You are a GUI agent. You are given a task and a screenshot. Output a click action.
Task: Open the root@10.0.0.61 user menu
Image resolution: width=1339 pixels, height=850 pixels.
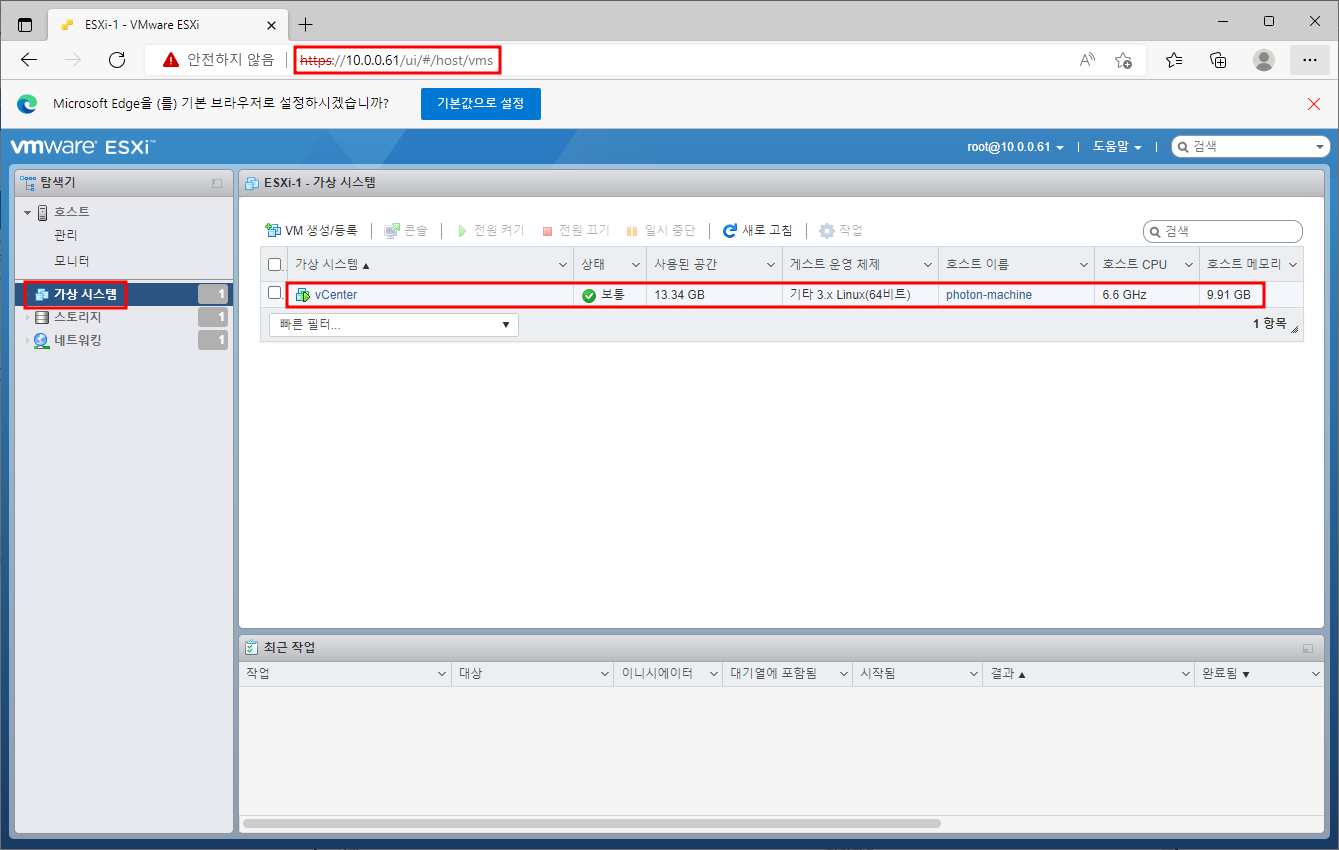(1015, 147)
